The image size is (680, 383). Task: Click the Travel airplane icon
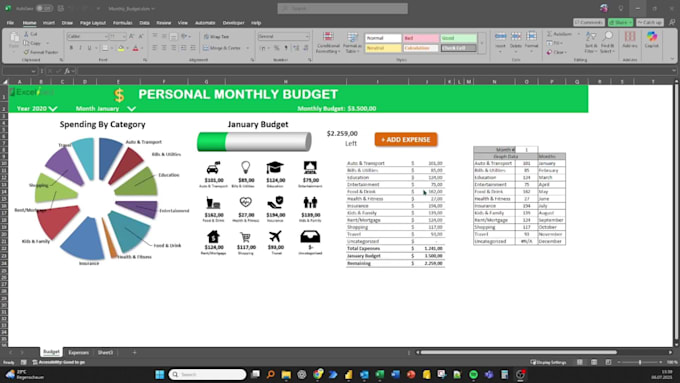point(275,236)
